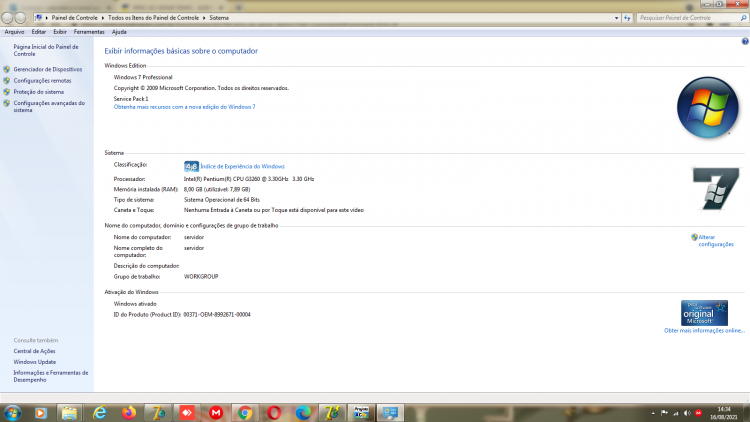This screenshot has height=422, width=750.
Task: Click the shield icon beside Alterar configurações
Action: point(694,237)
